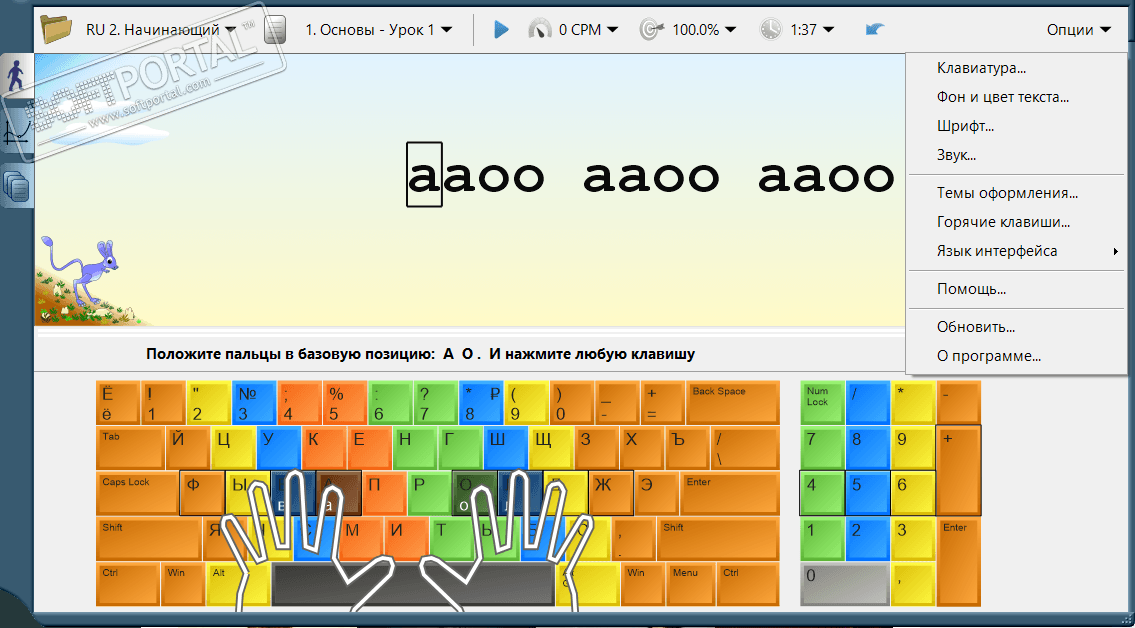
Task: Click the % 5 key
Action: 345,402
